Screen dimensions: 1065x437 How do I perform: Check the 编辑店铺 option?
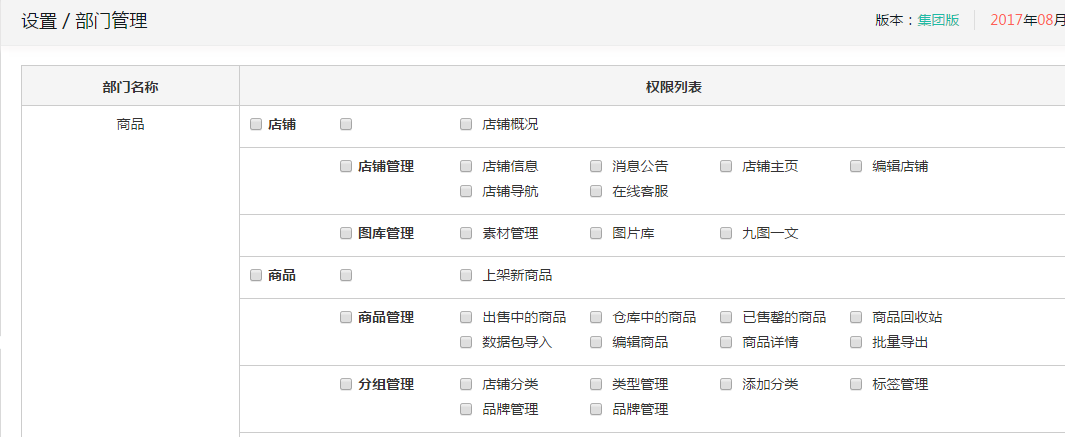(x=856, y=167)
